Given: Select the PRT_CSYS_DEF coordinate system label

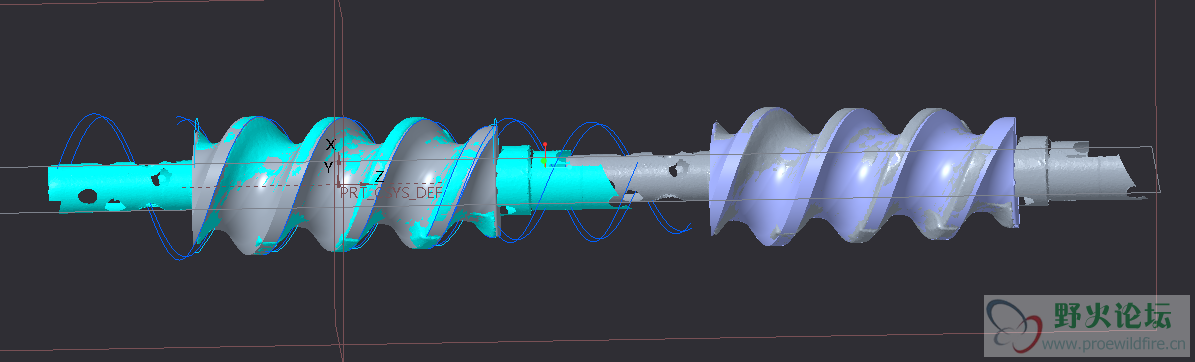Looking at the screenshot, I should (x=390, y=193).
